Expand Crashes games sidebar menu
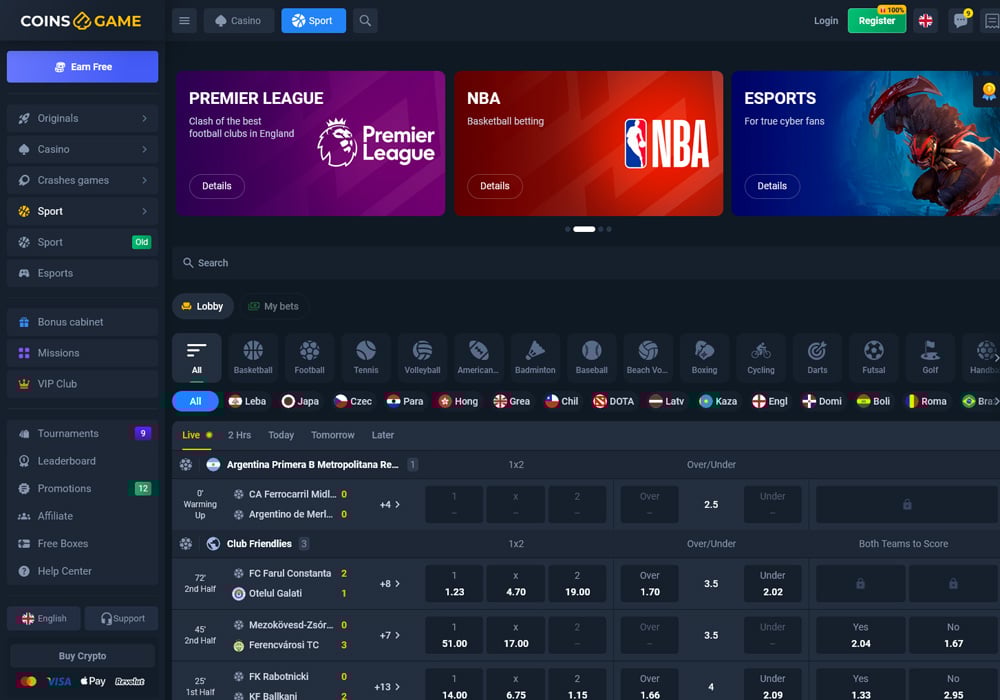Image resolution: width=1000 pixels, height=700 pixels. tap(82, 180)
